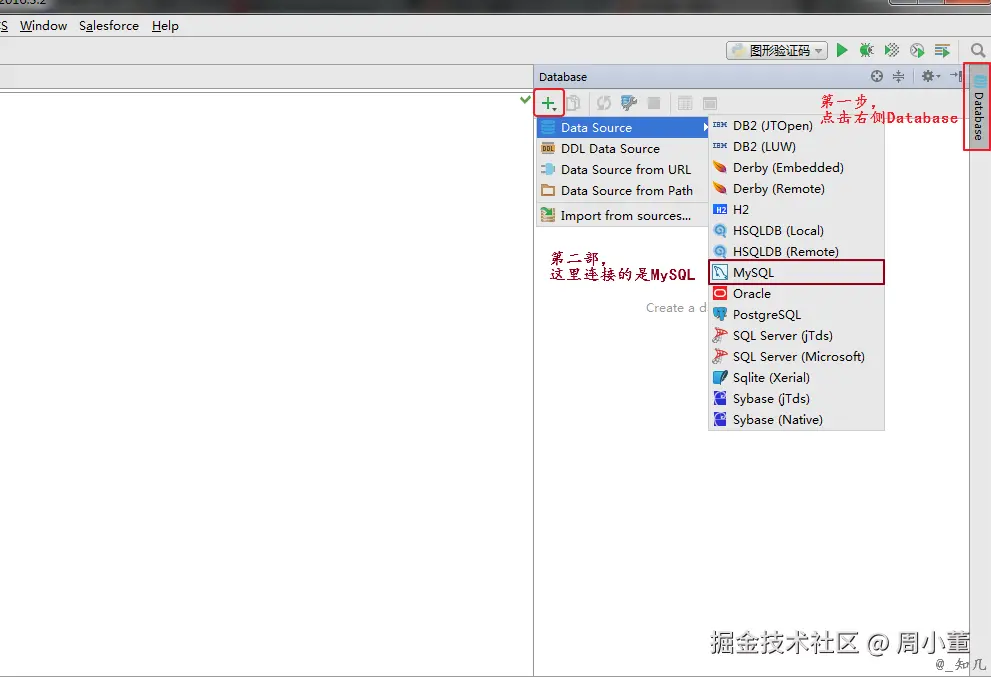Click the Run with Coverage icon
This screenshot has width=991, height=677.
coord(892,50)
